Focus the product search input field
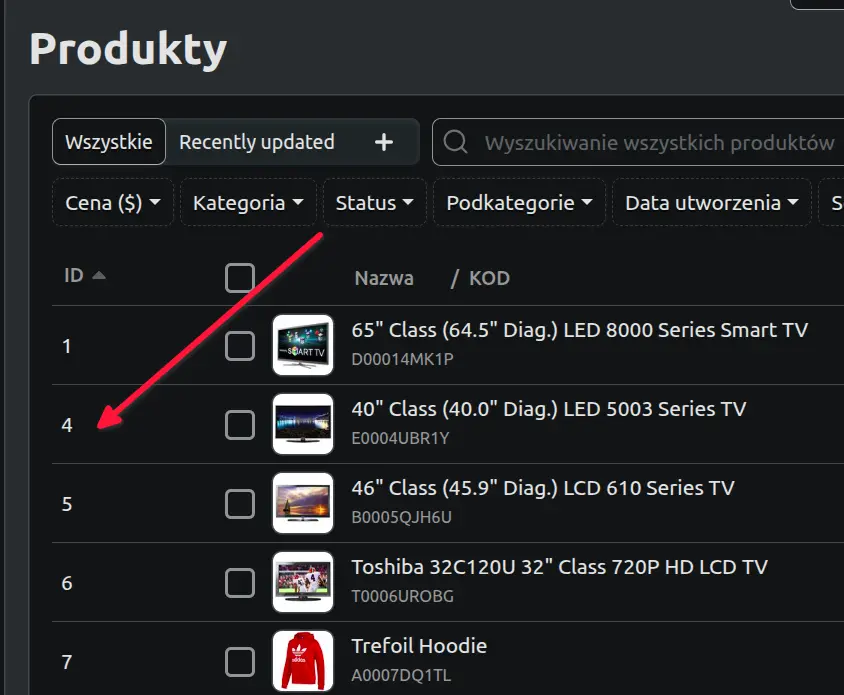The image size is (844, 695). click(x=638, y=142)
